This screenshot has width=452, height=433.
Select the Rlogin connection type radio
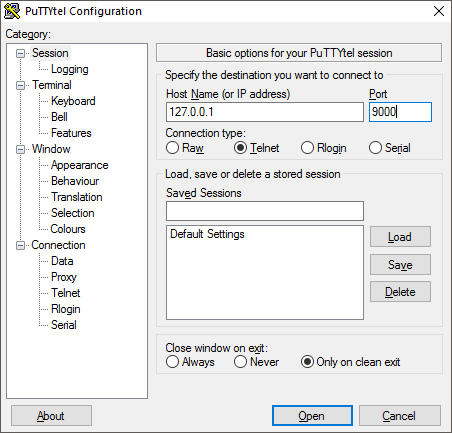(307, 148)
